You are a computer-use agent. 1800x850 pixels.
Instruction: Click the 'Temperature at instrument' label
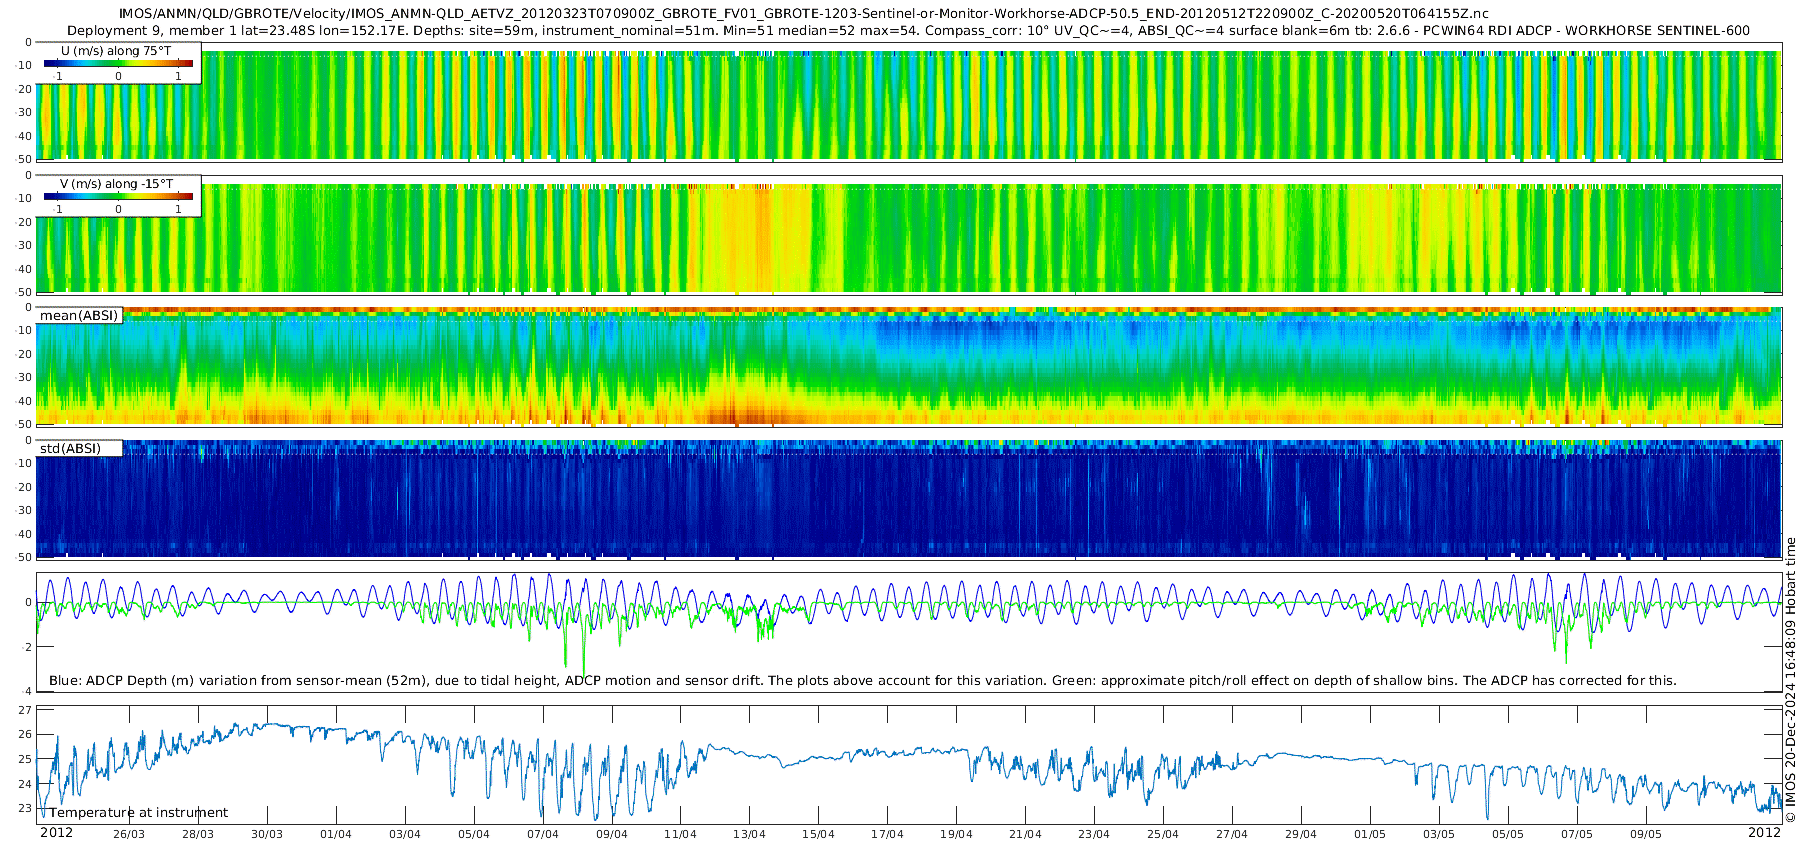(x=139, y=813)
